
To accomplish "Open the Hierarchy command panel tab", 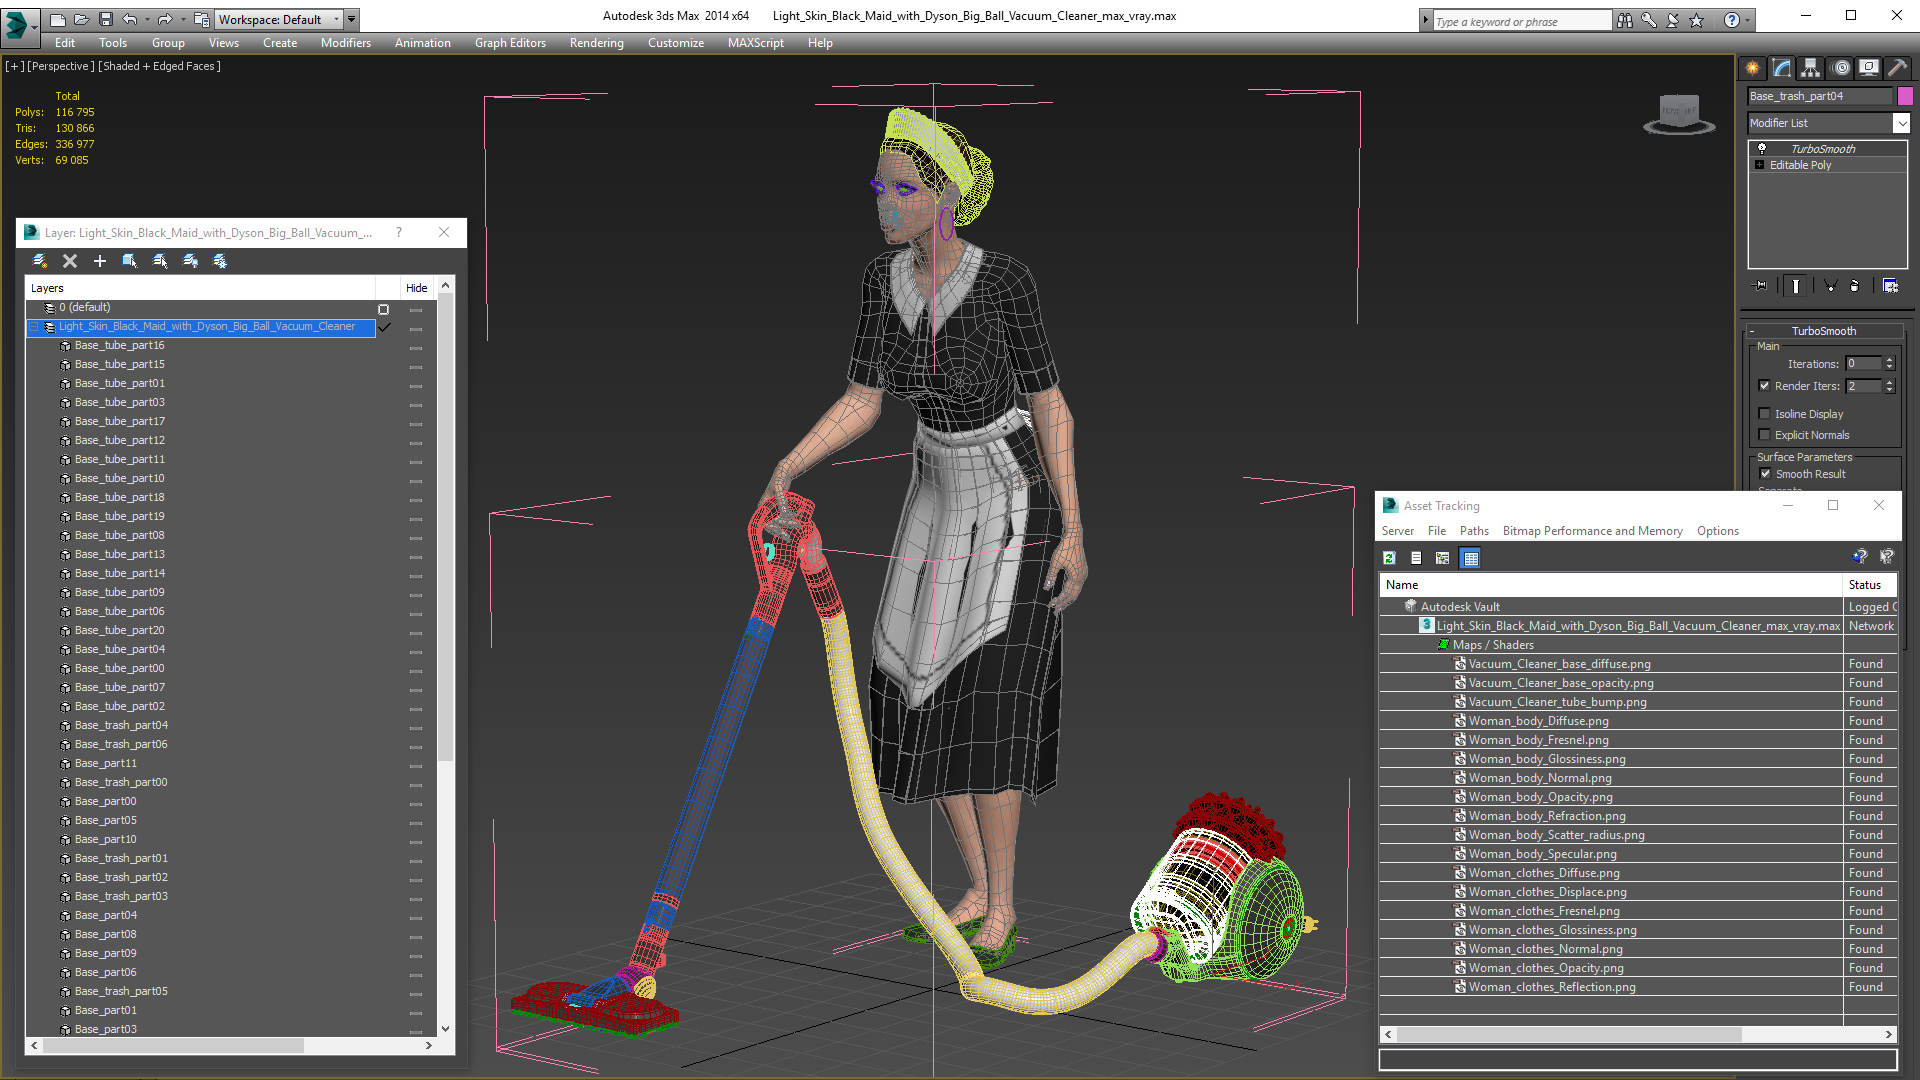I will point(1811,68).
